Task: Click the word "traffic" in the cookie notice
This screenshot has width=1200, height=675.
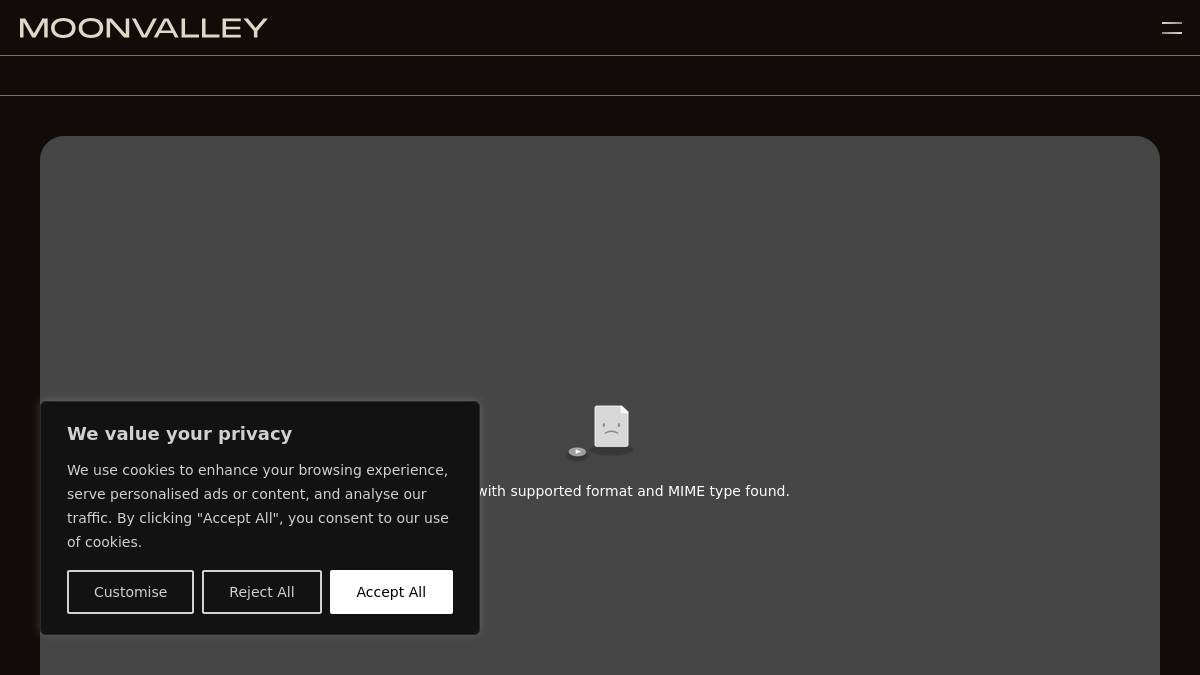Action: point(86,518)
